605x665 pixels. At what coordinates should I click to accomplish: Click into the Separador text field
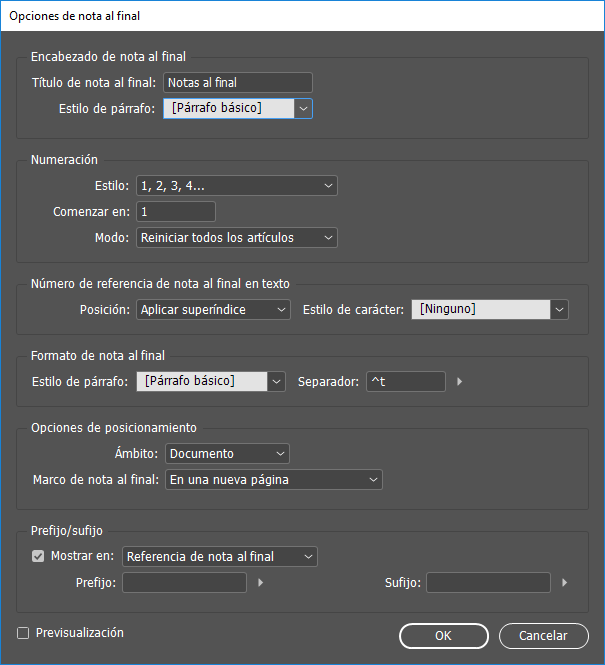pyautogui.click(x=405, y=381)
